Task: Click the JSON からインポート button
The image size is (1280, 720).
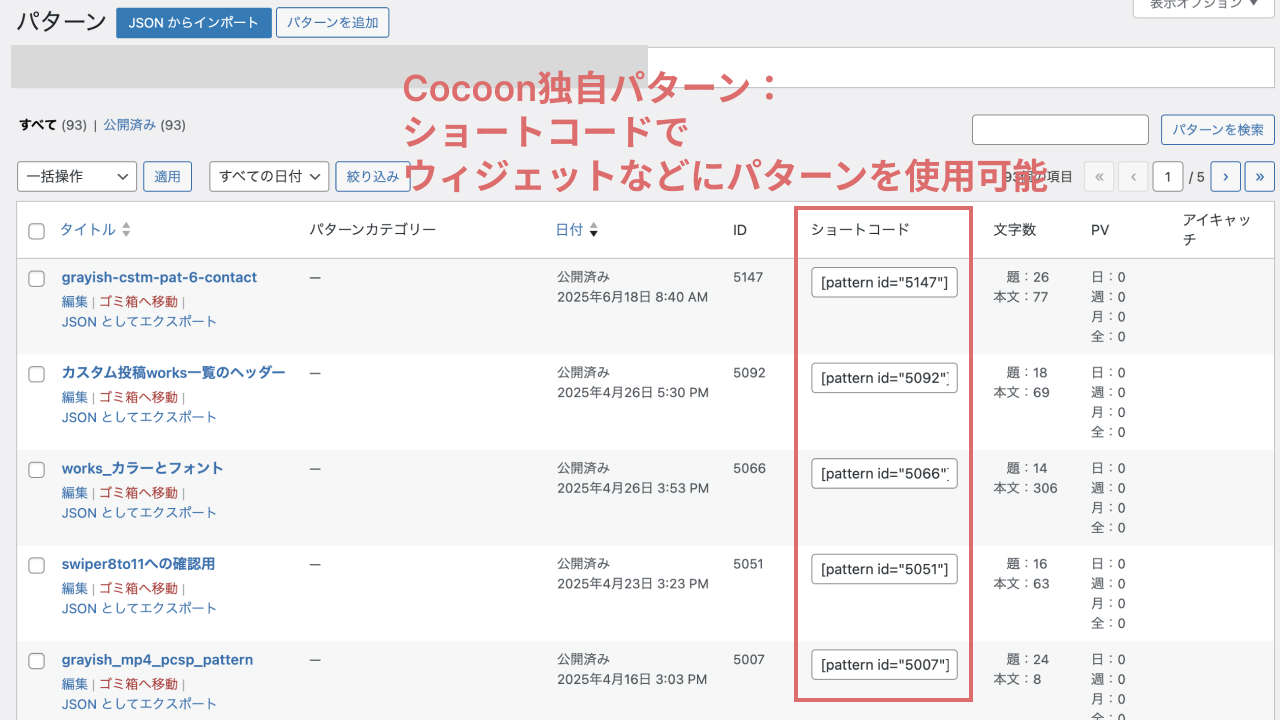Action: coord(194,23)
